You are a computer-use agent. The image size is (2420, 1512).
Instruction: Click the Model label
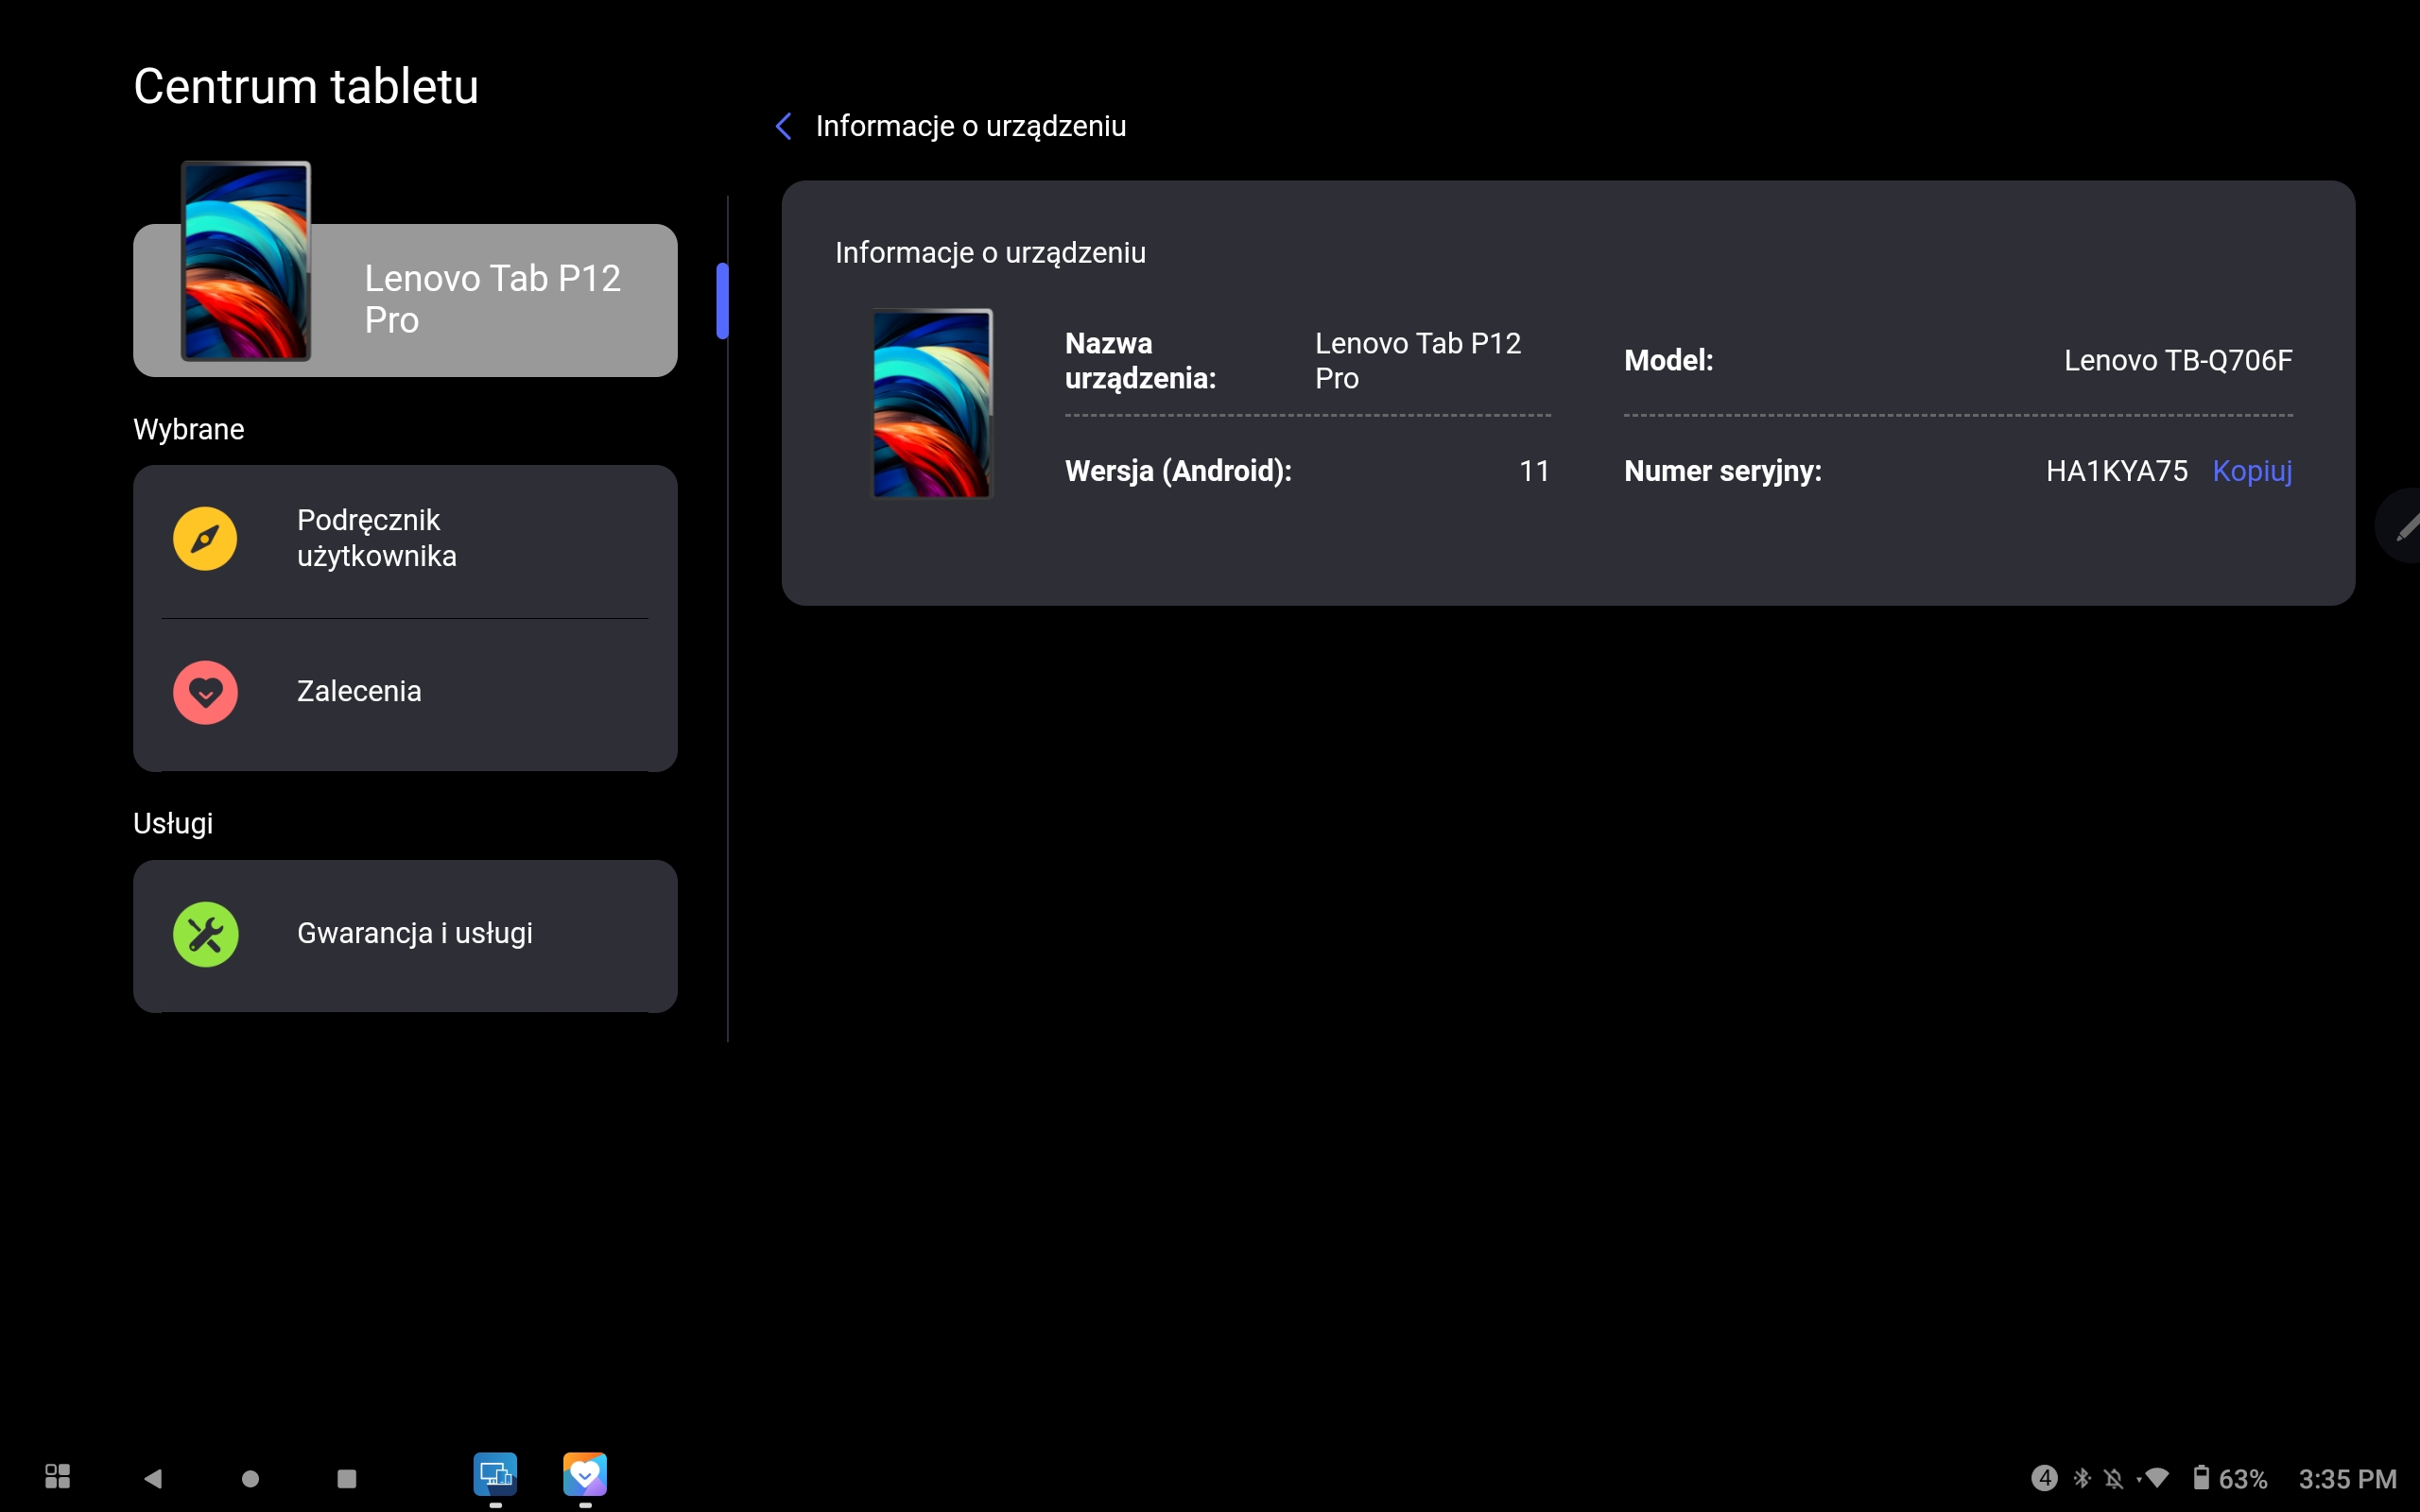click(1668, 360)
